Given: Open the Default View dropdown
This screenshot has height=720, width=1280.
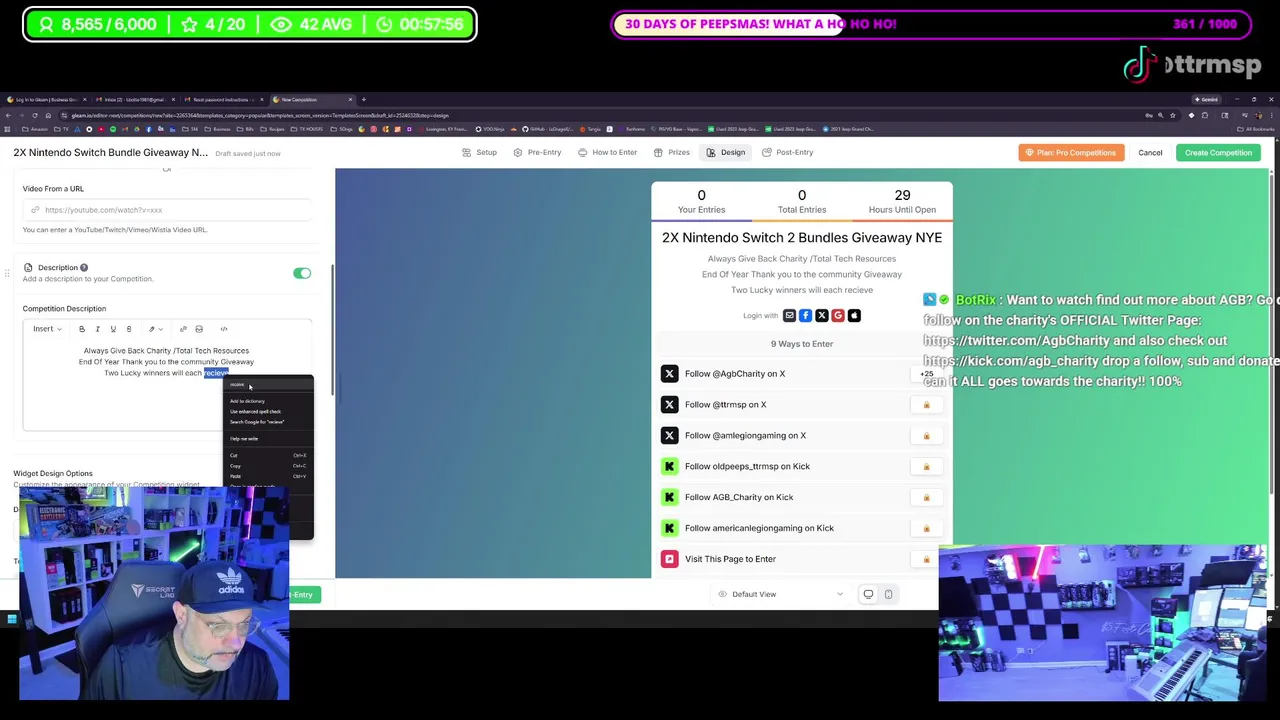Looking at the screenshot, I should pos(781,594).
